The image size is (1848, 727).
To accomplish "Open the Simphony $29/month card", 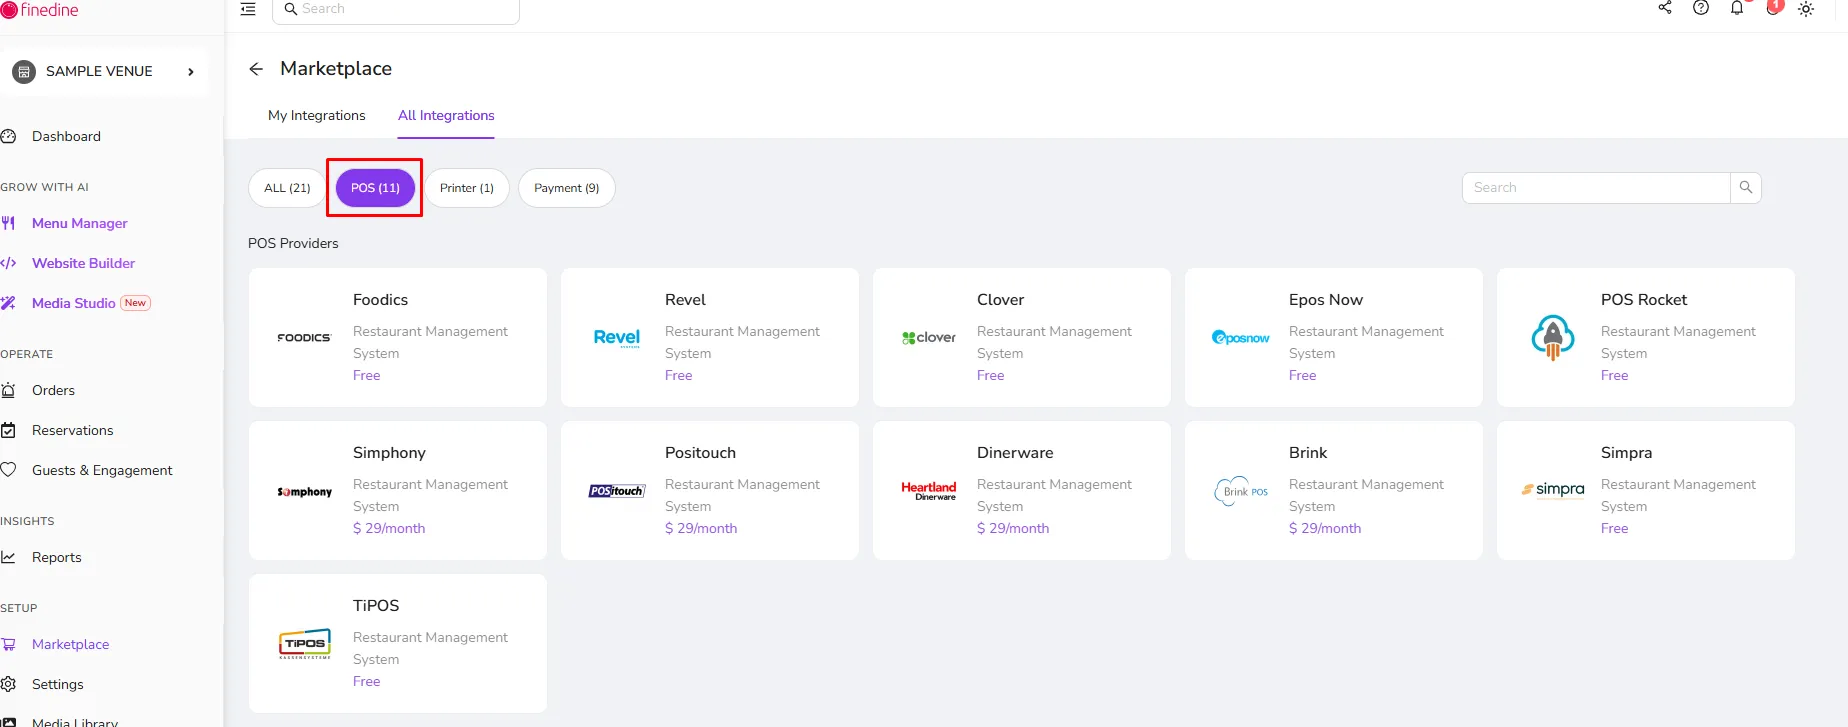I will (x=398, y=490).
